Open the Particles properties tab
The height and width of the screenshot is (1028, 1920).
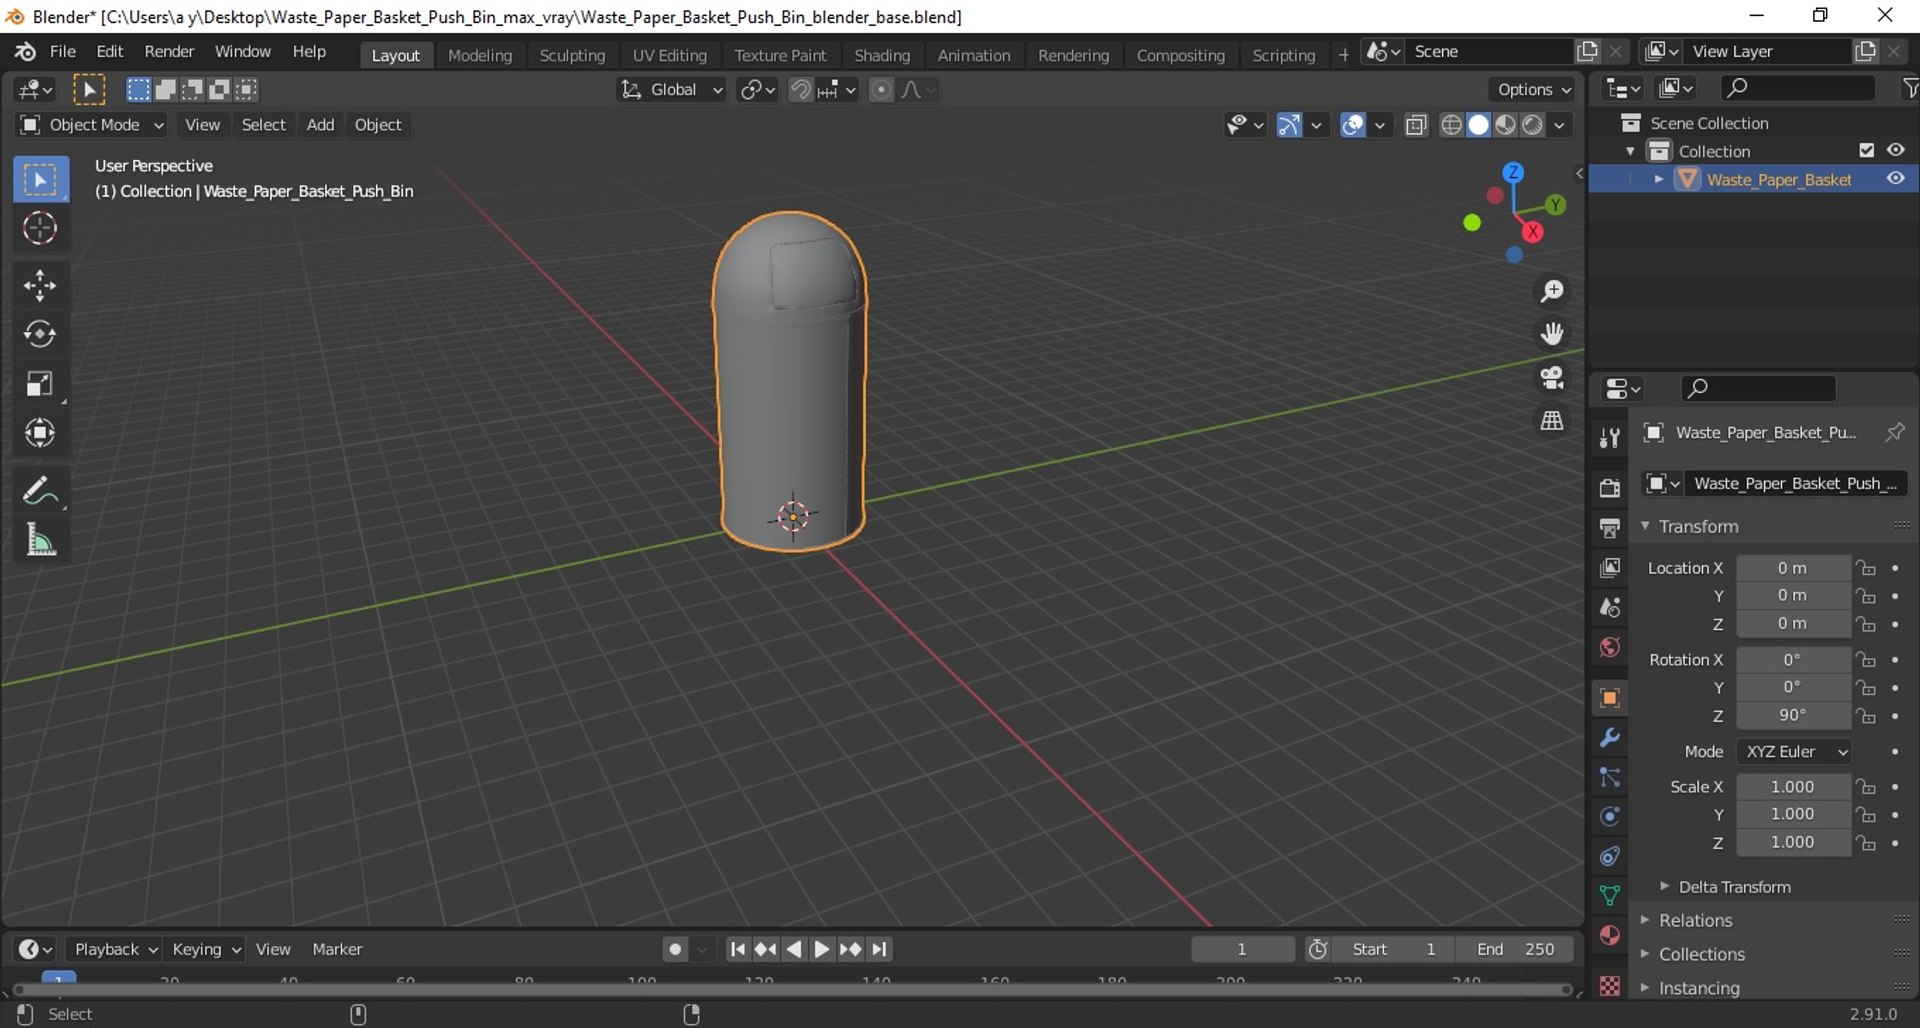pyautogui.click(x=1609, y=777)
